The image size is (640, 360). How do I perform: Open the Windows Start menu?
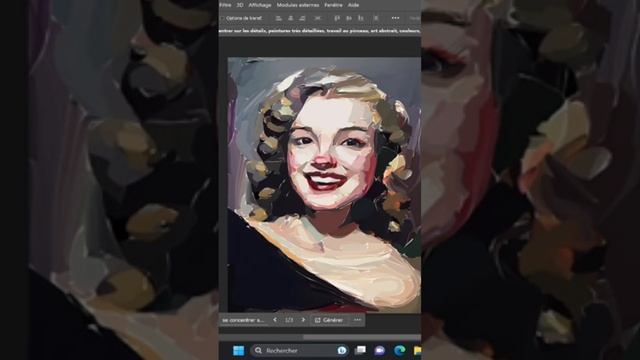tap(238, 351)
